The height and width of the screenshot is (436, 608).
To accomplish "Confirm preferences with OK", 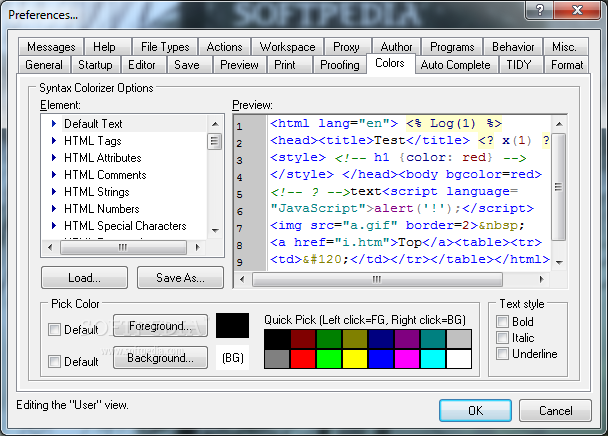I will 475,410.
